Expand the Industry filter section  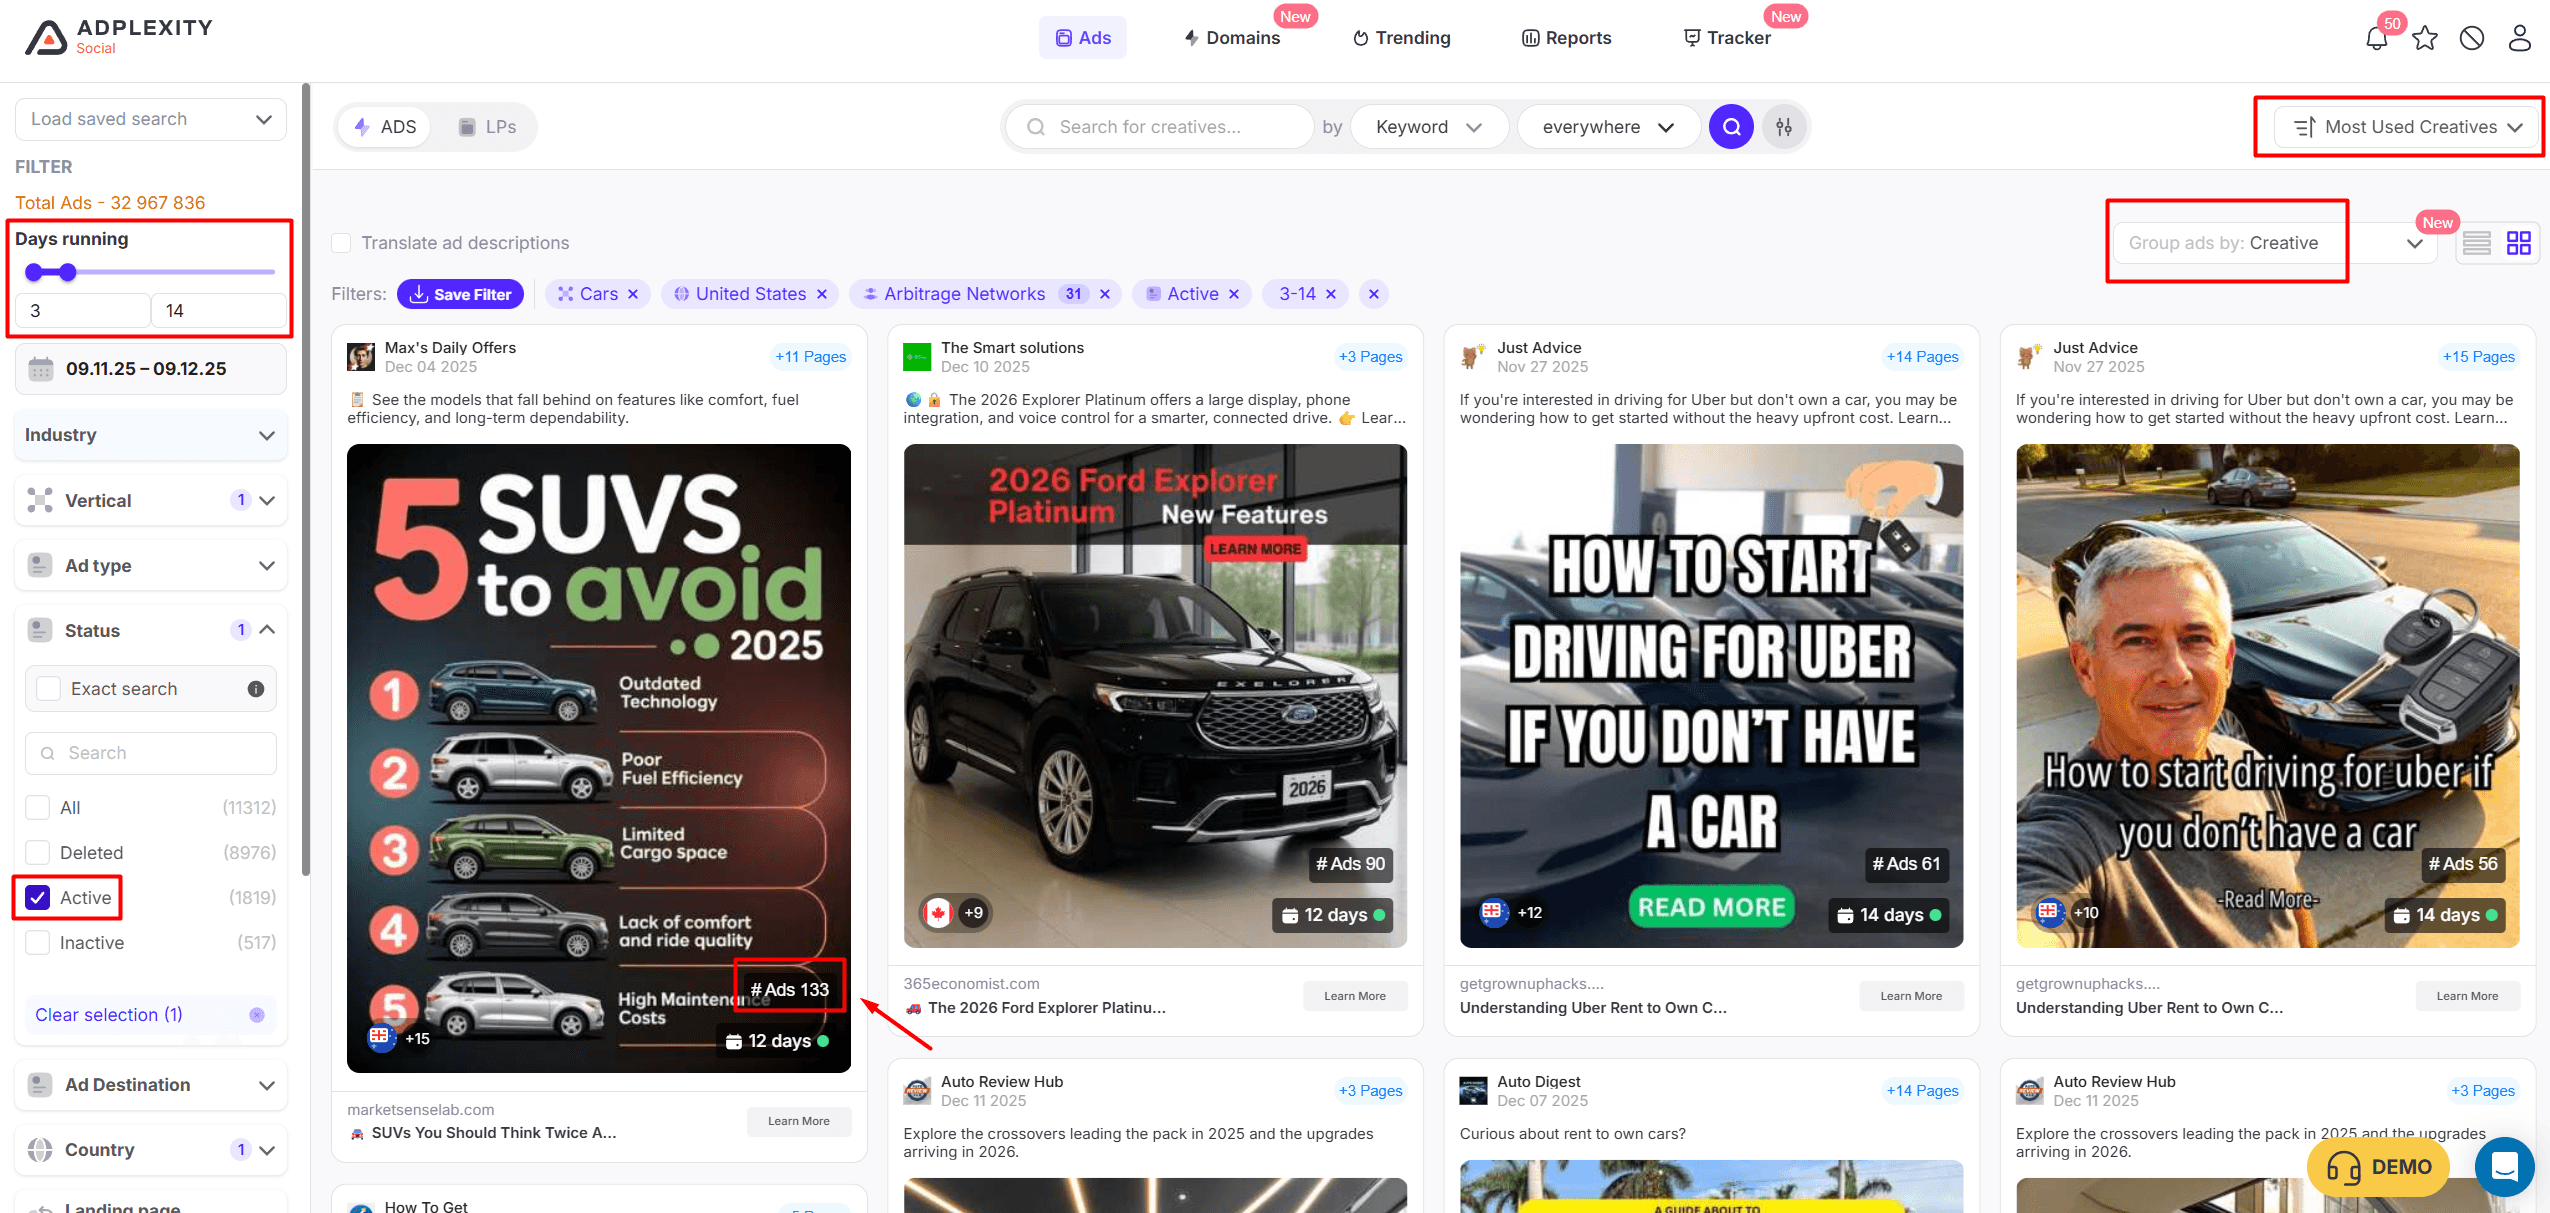click(150, 435)
